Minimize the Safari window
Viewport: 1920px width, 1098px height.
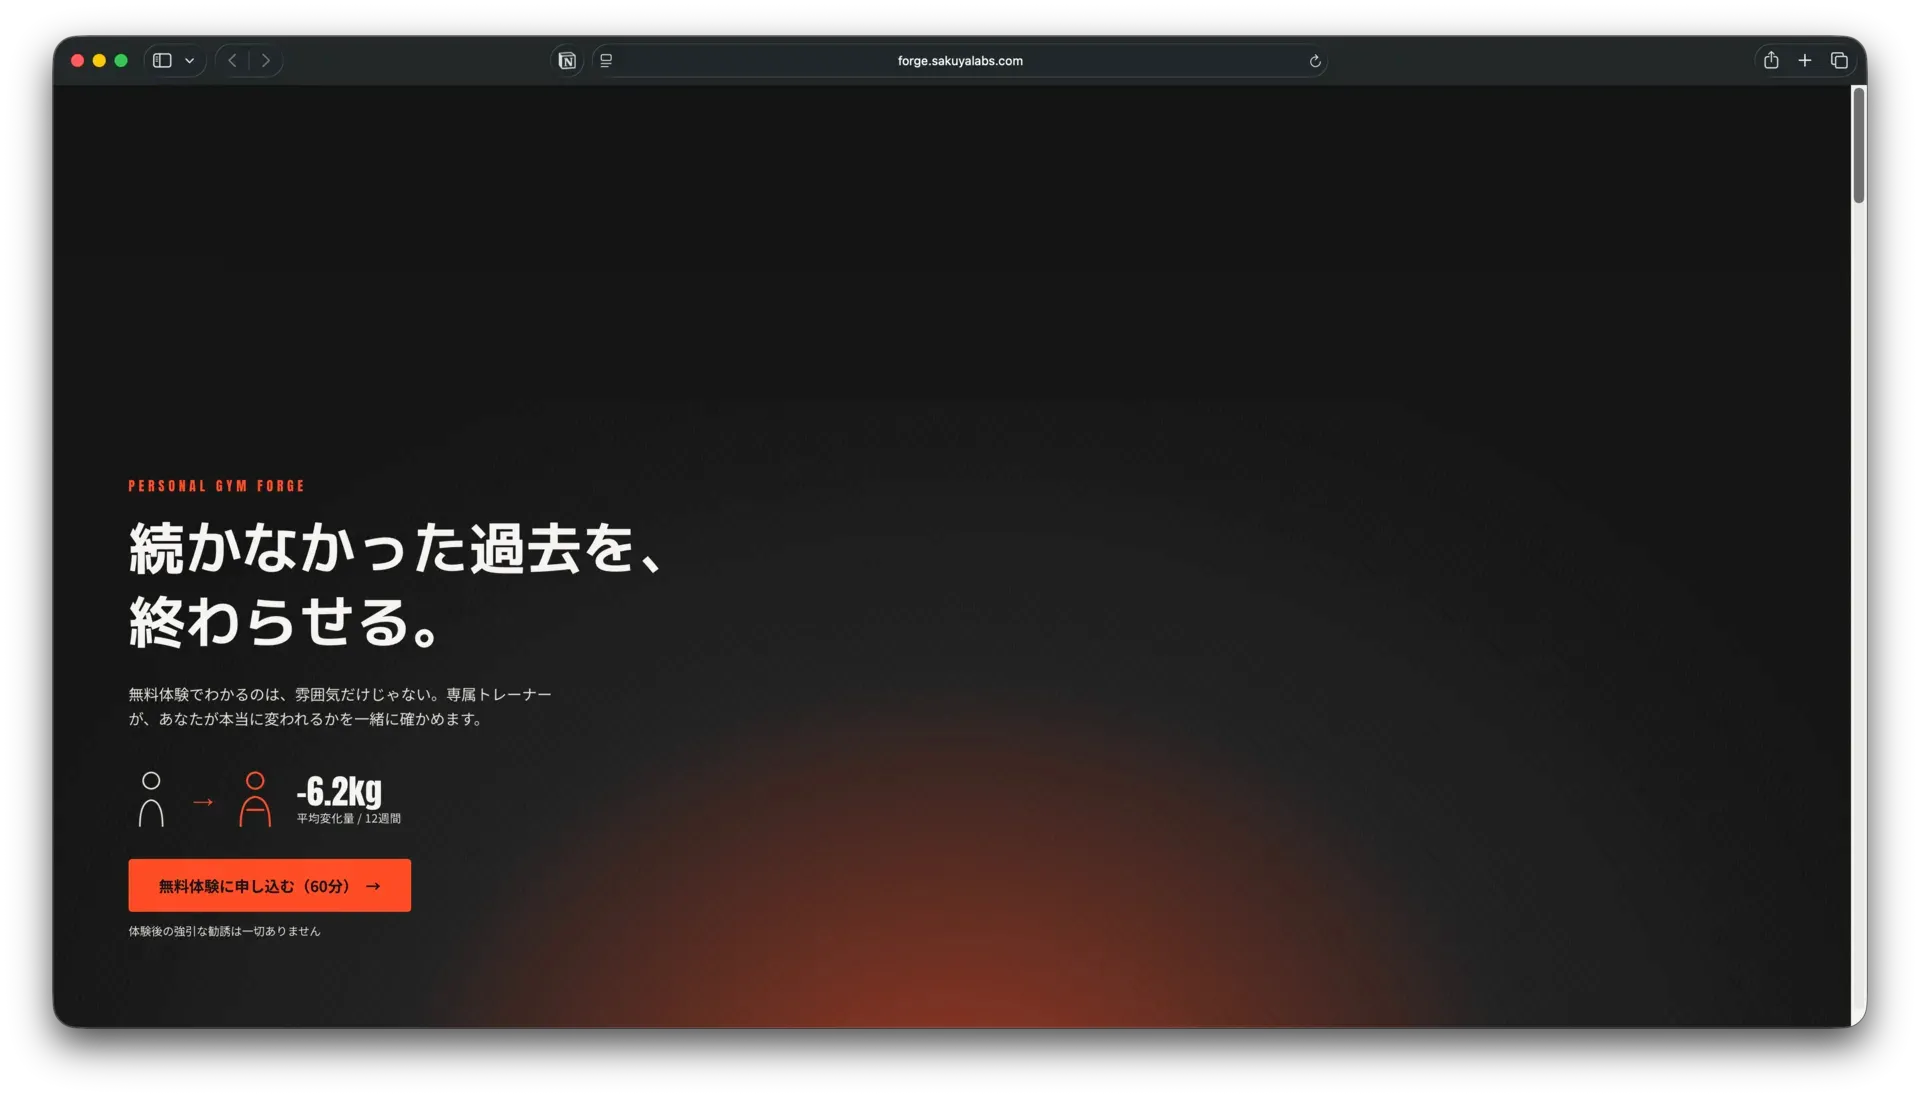pos(99,61)
